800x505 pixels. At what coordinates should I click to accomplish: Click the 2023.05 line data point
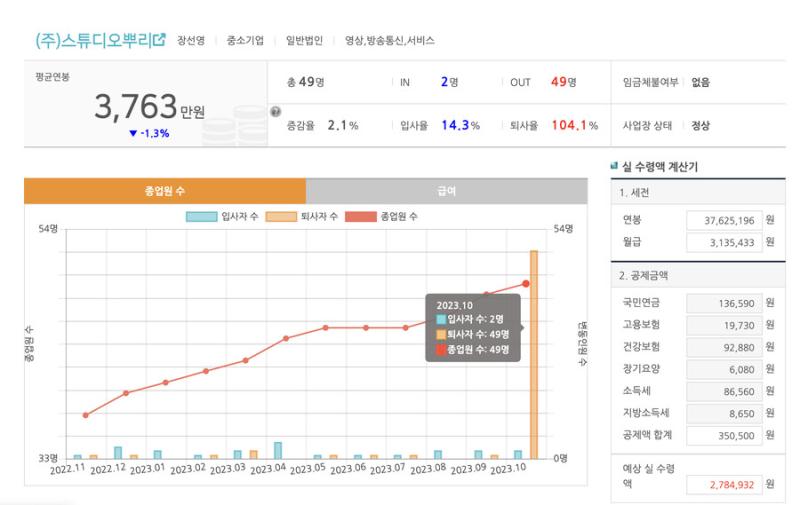(326, 327)
